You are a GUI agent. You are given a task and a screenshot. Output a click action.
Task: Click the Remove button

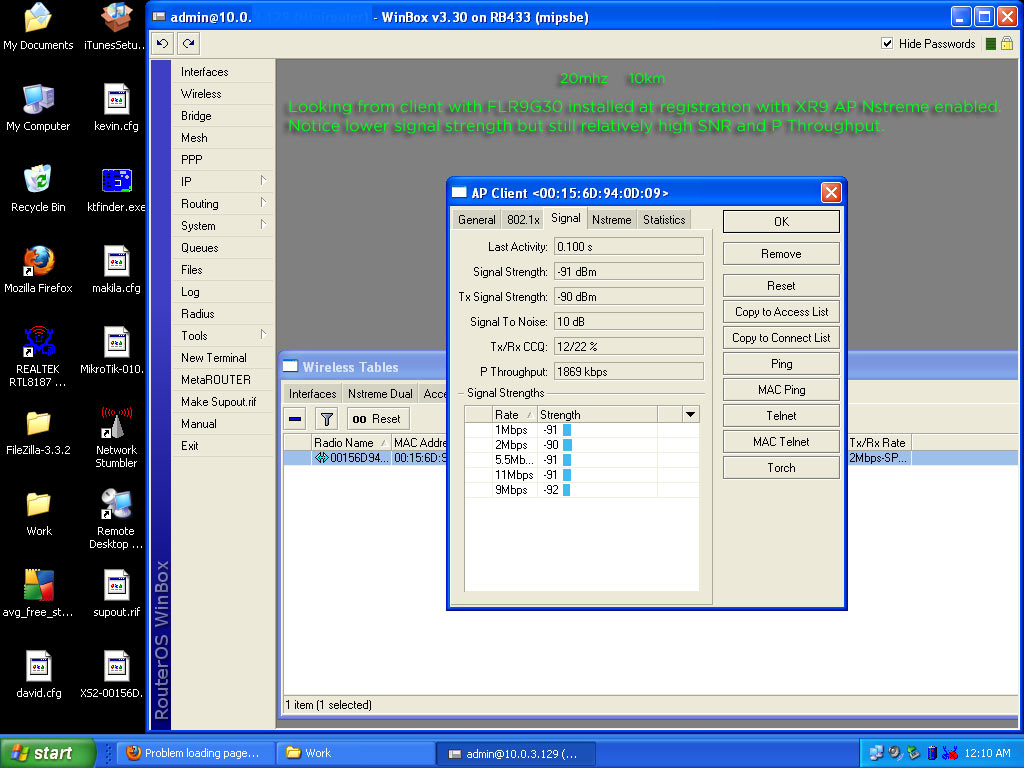point(781,254)
